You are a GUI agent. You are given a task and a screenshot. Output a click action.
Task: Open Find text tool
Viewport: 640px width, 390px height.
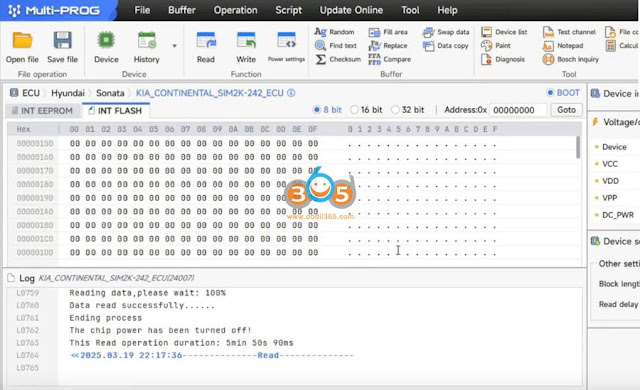pyautogui.click(x=336, y=46)
